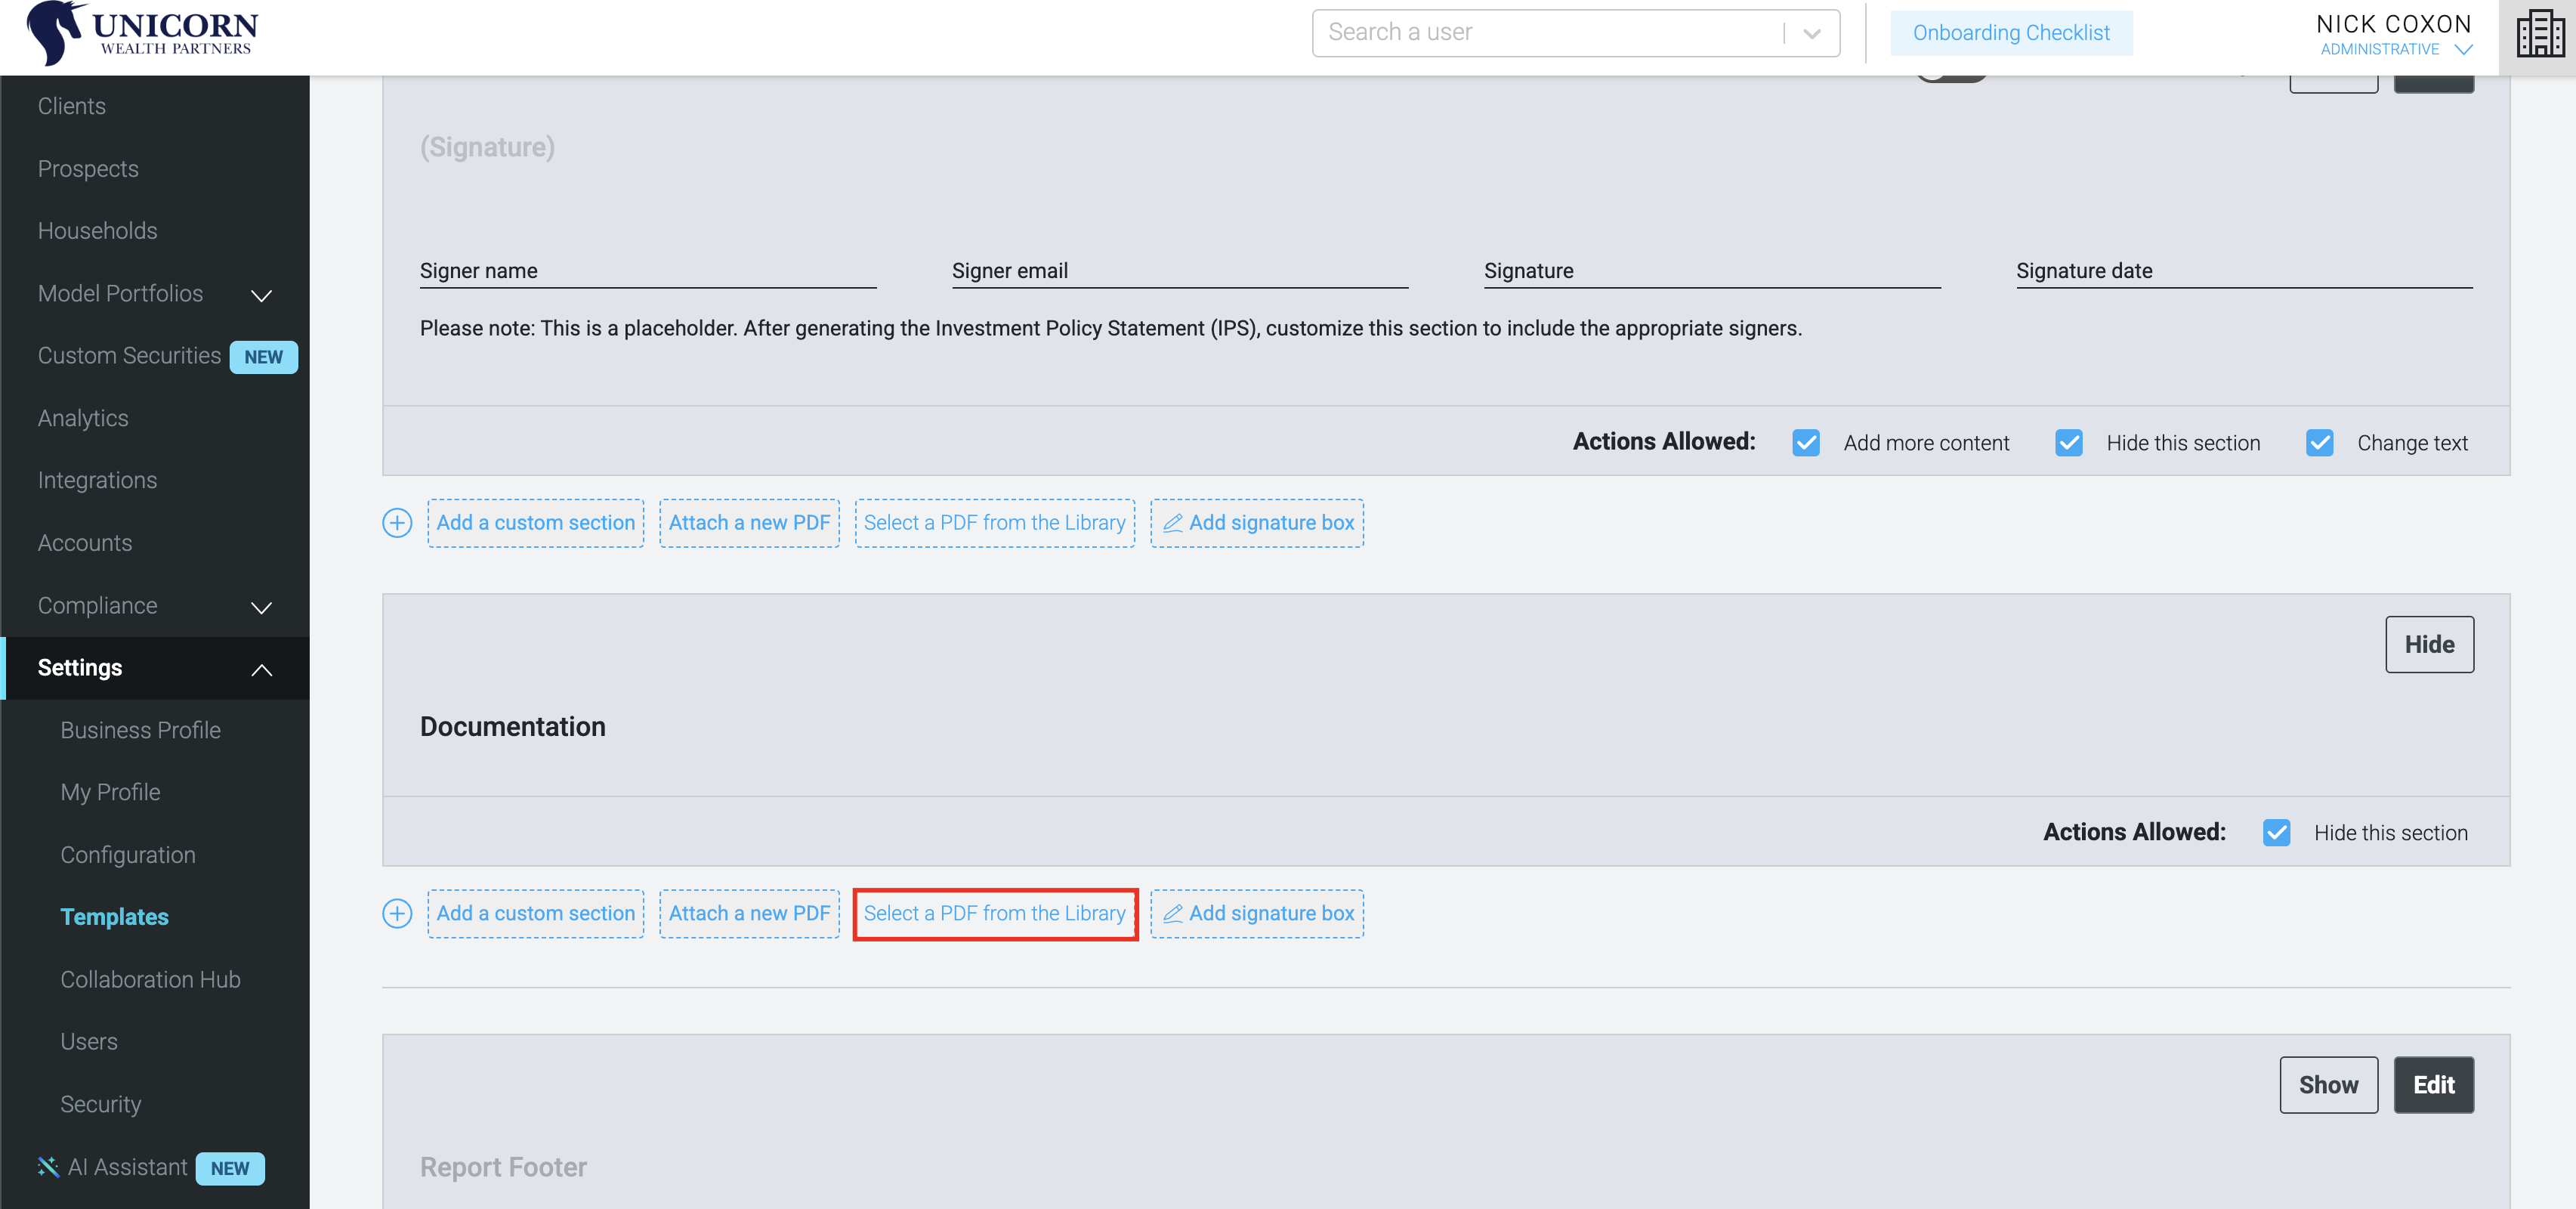2576x1209 pixels.
Task: Open the Search a user dropdown arrow
Action: 1812,33
